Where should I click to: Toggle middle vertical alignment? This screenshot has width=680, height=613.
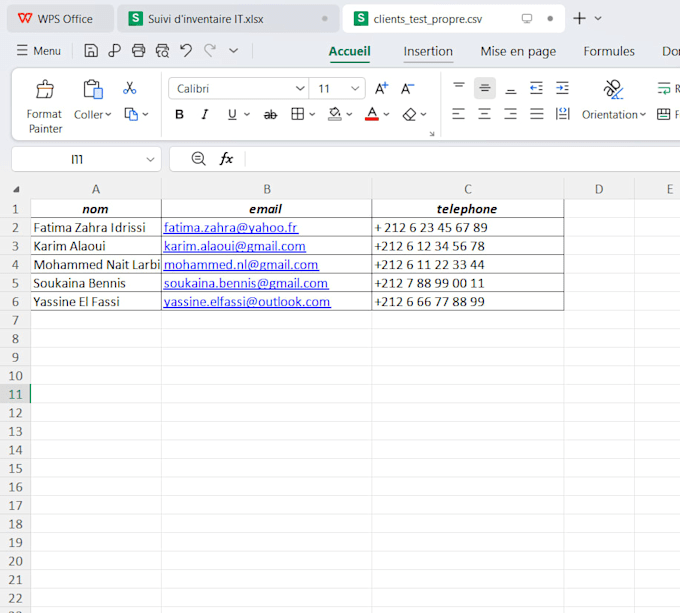tap(485, 88)
